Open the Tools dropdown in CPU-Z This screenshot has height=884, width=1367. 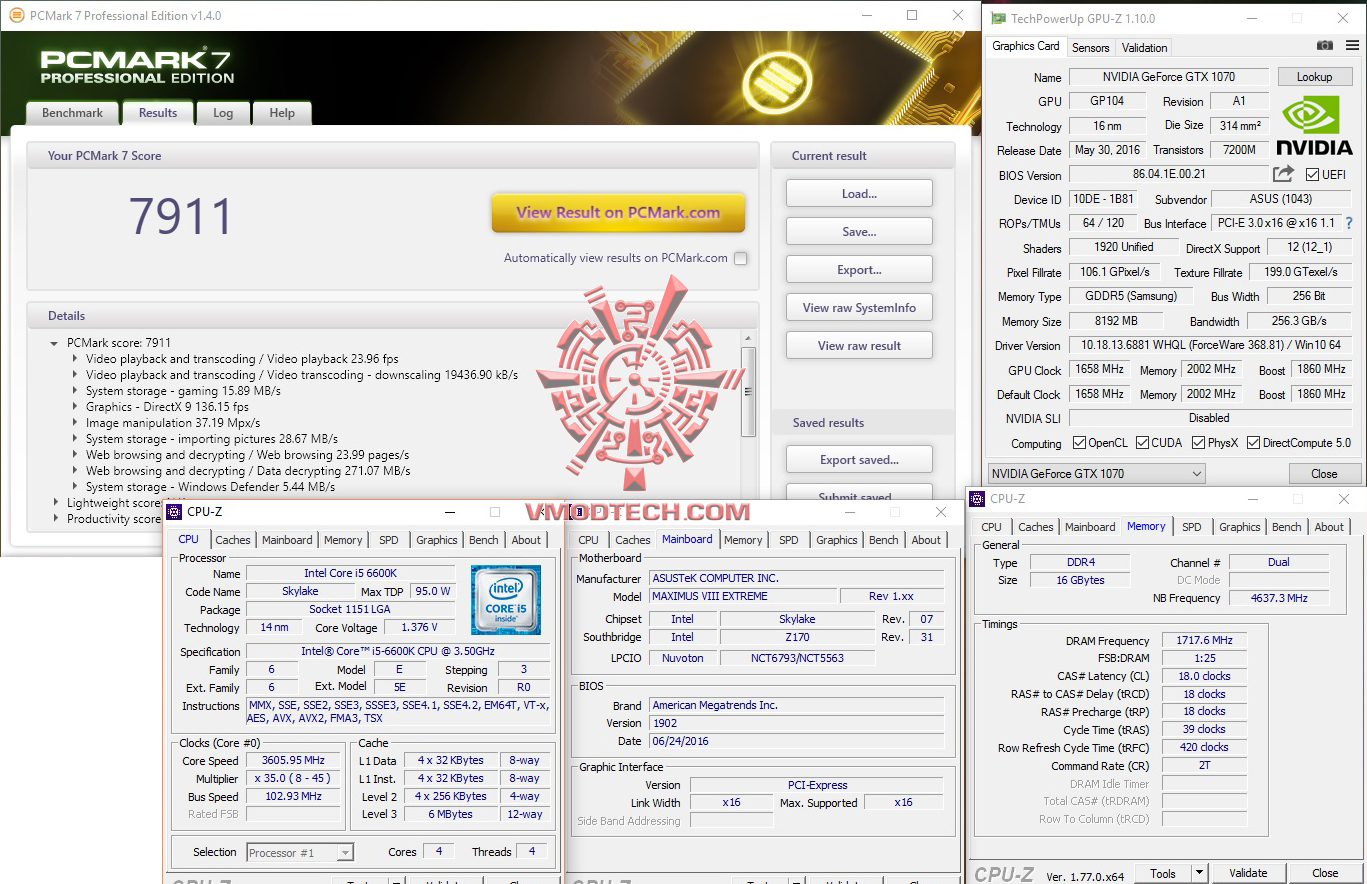(1170, 872)
